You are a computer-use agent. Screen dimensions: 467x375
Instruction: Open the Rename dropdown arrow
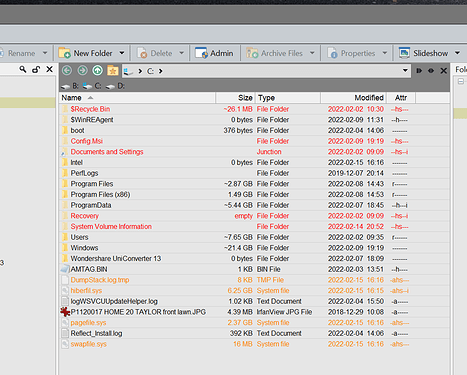click(45, 53)
